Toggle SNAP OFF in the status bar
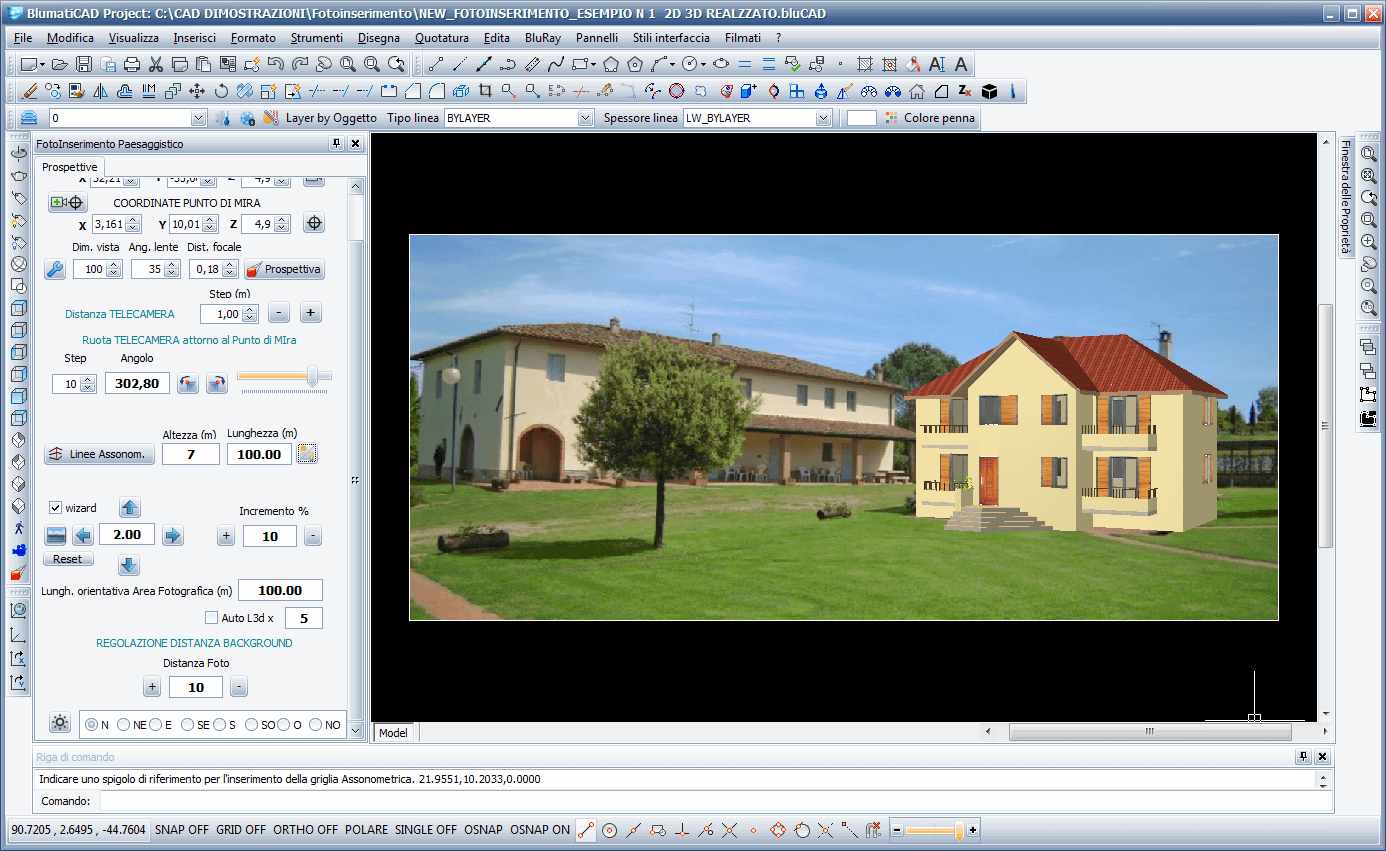This screenshot has height=851, width=1386. pos(182,830)
